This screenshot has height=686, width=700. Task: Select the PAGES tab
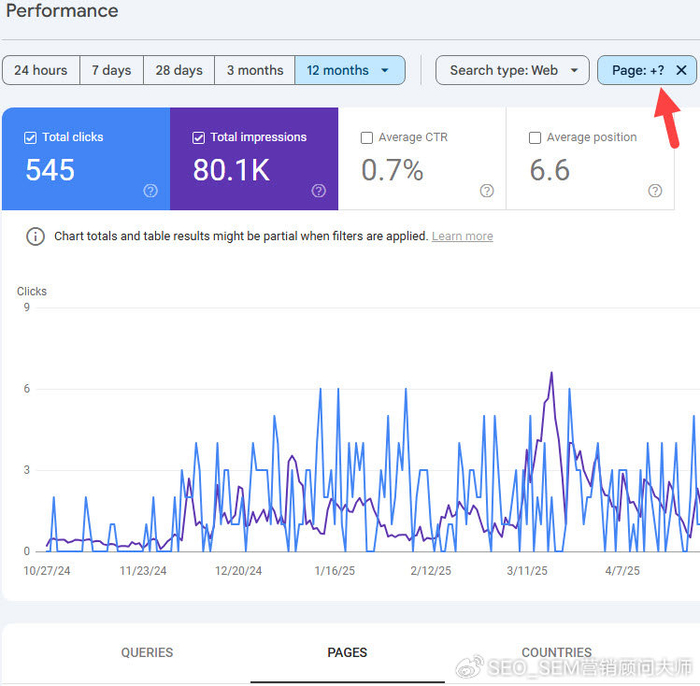(347, 653)
